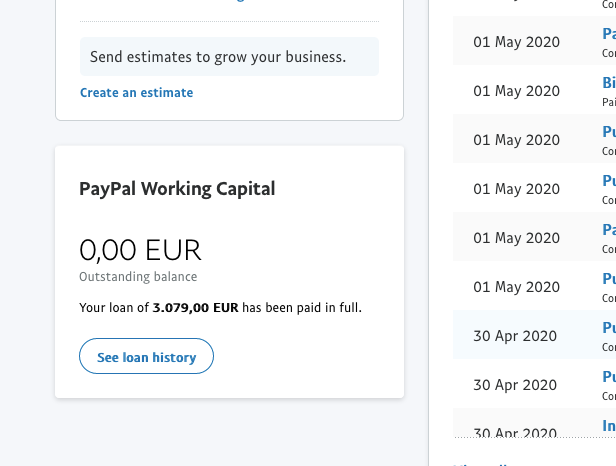Open the 'Pa' link in topmost 01 May row

(609, 34)
